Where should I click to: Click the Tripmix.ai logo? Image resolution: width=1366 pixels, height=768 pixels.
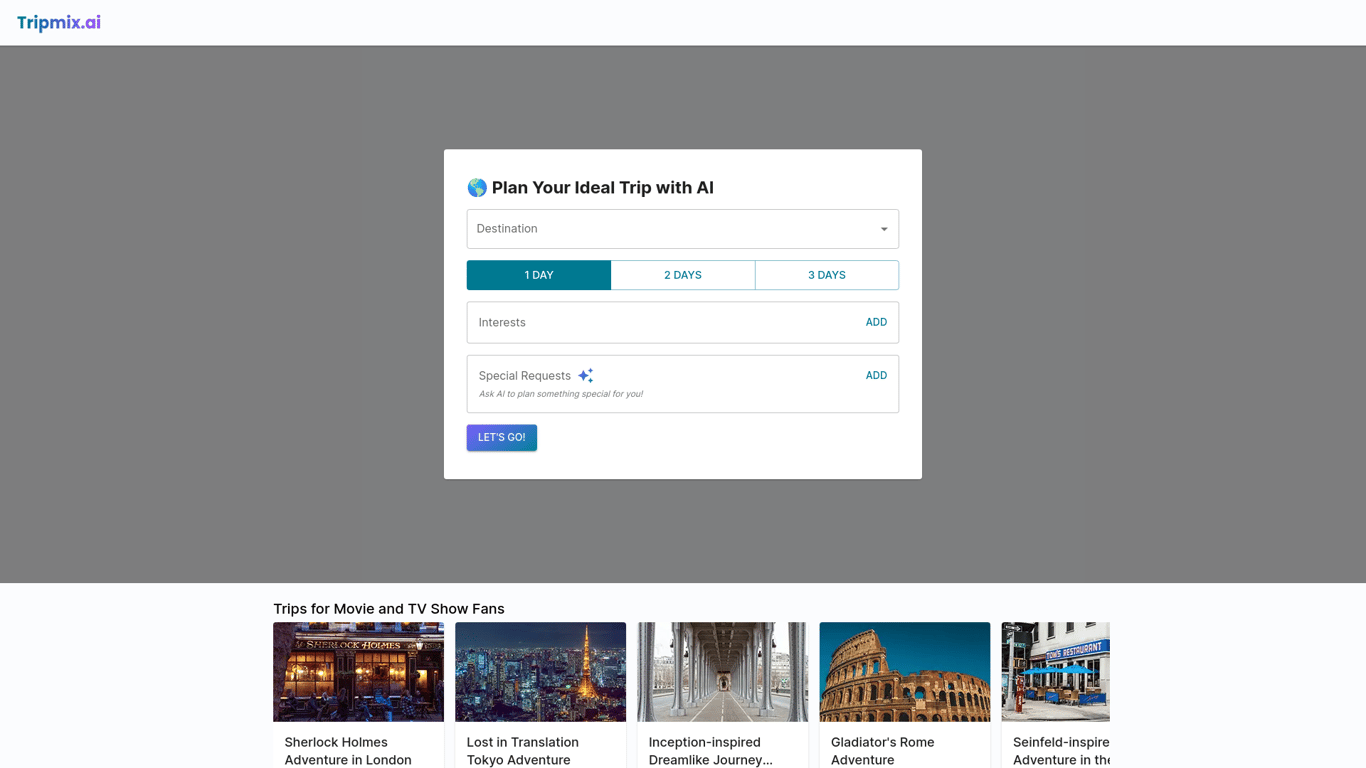(59, 23)
